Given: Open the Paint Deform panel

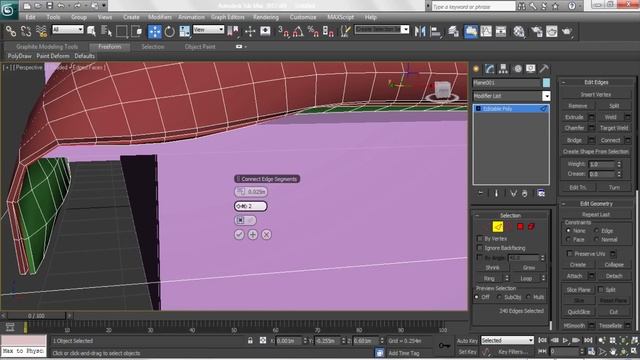Looking at the screenshot, I should [x=53, y=56].
